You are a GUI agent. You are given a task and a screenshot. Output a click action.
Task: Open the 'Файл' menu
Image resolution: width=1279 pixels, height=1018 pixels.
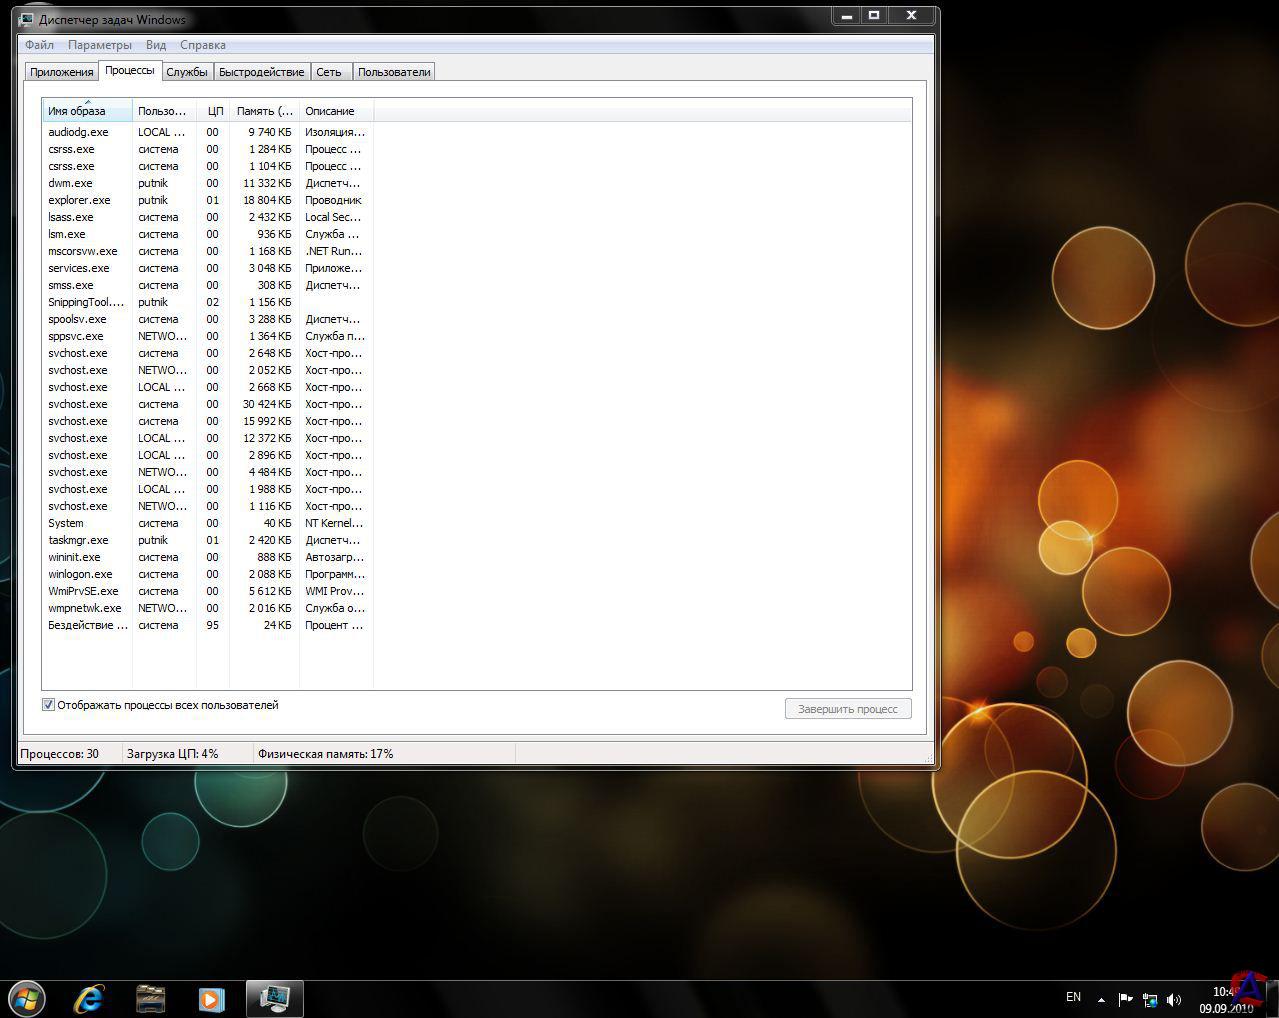(39, 45)
